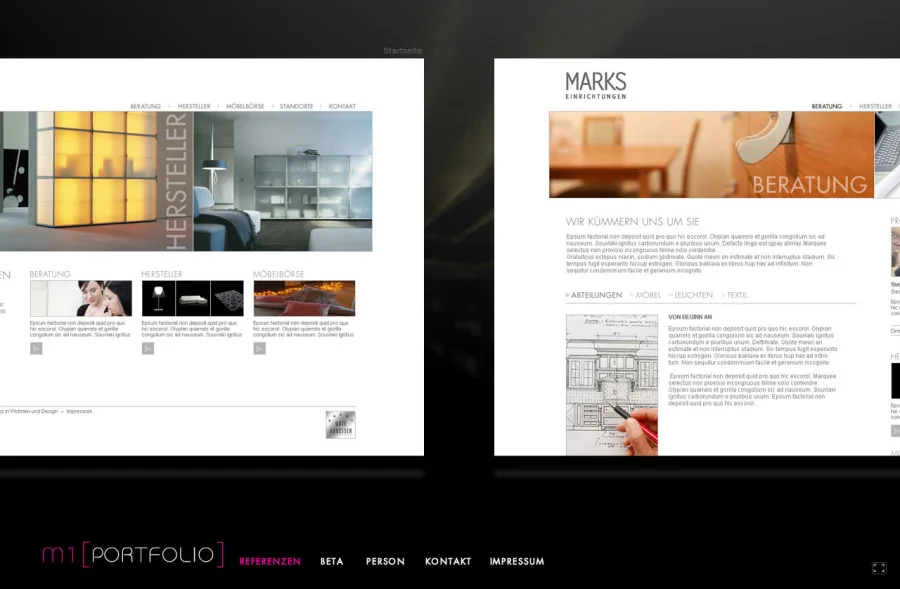This screenshot has height=589, width=900.
Task: Click the m1 Portfolio logo
Action: coord(132,556)
